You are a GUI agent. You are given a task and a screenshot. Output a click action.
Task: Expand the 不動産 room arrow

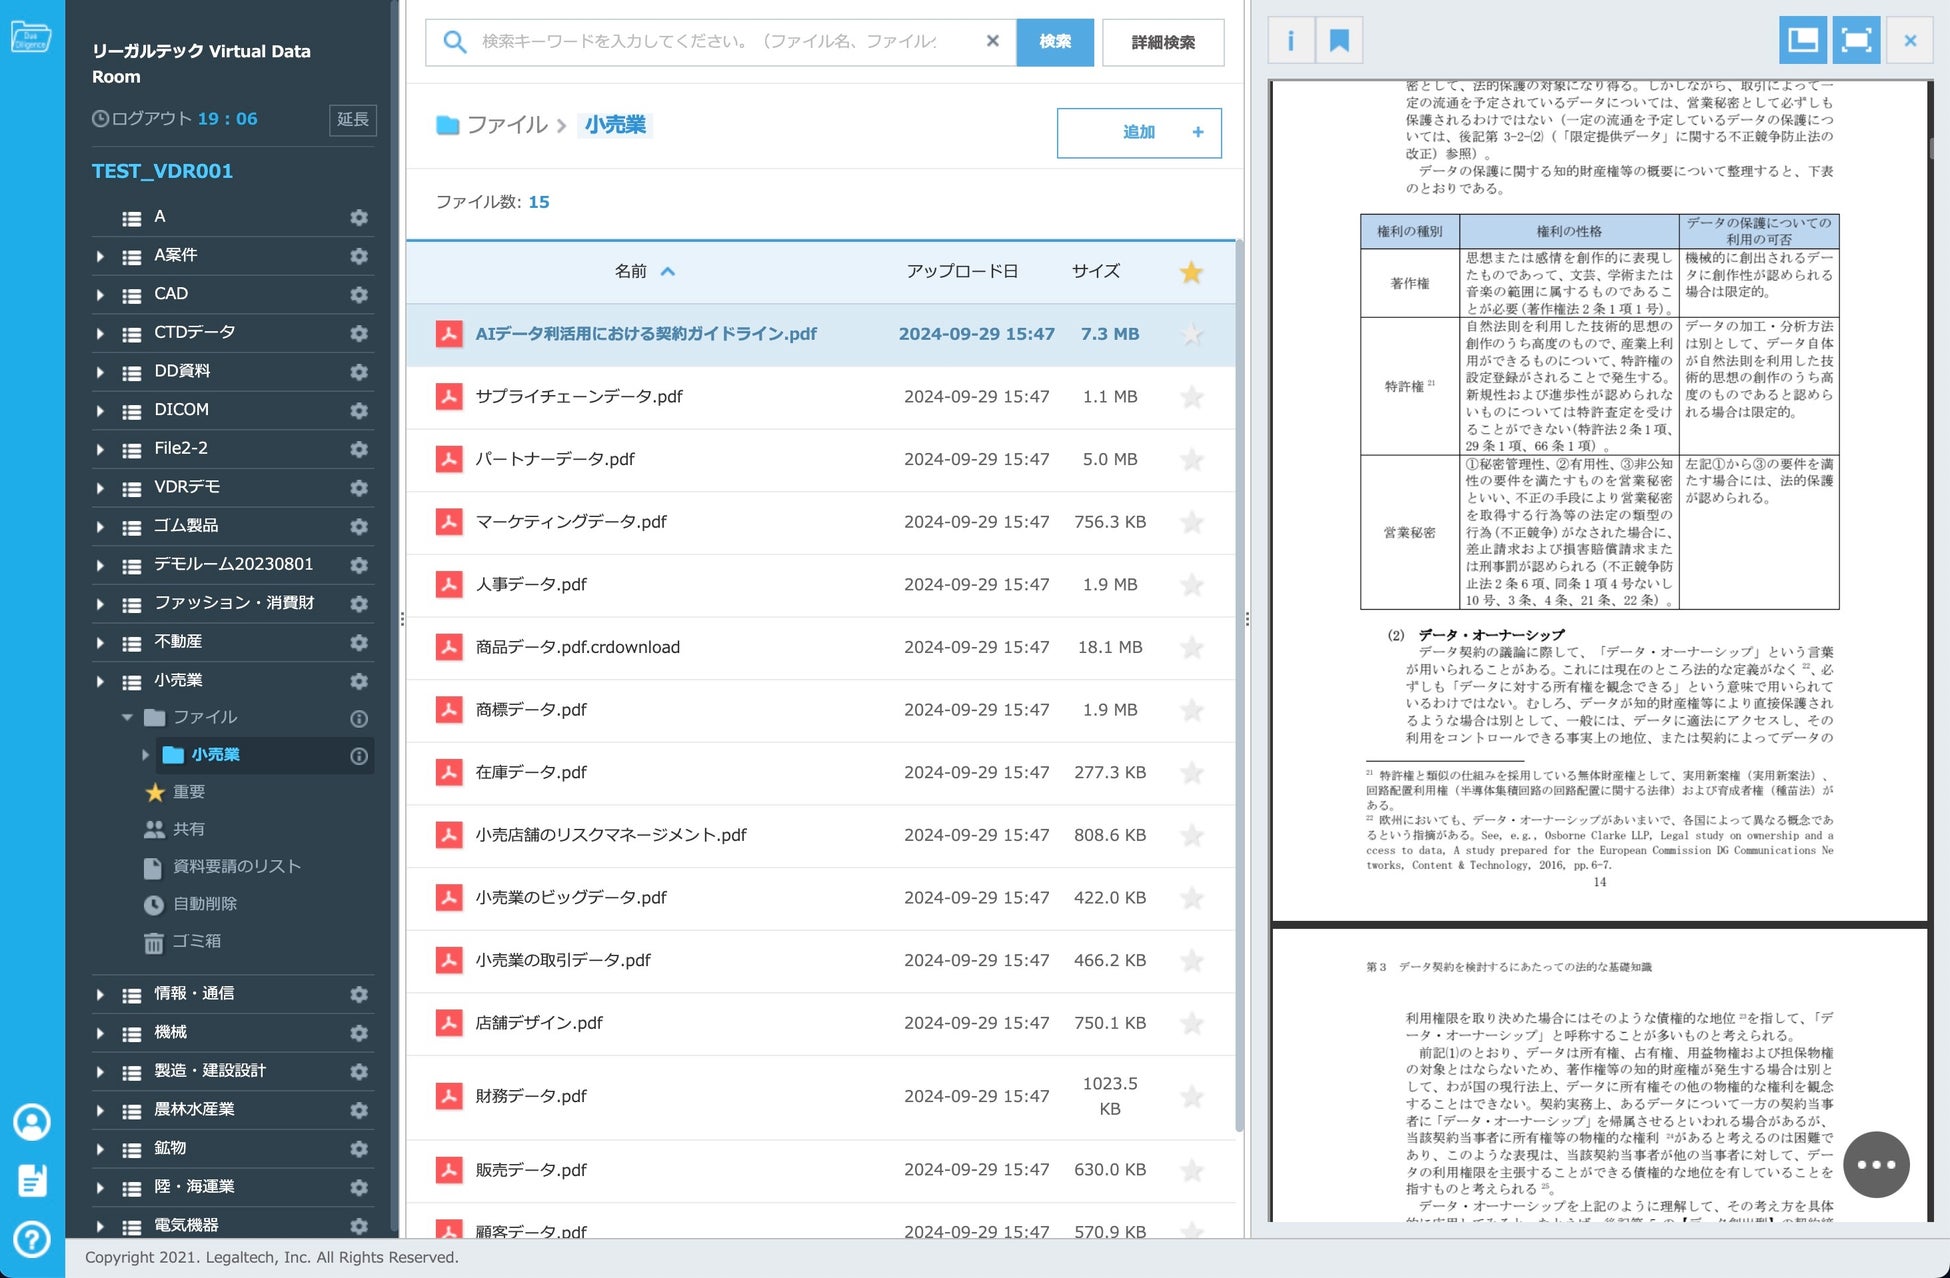100,642
